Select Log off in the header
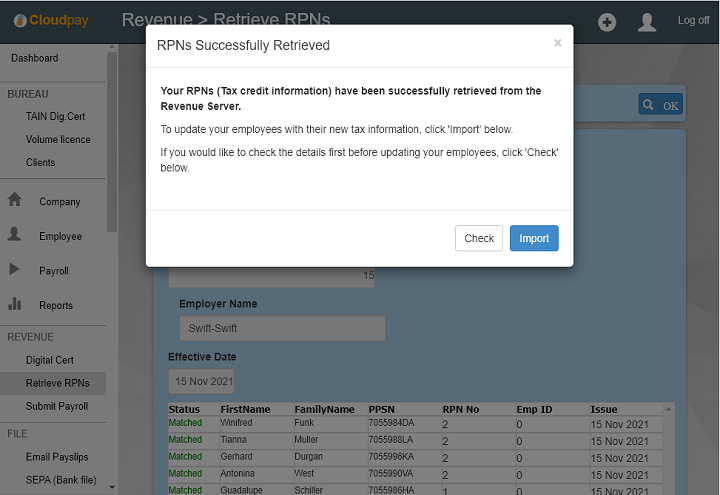This screenshot has width=720, height=495. [x=693, y=21]
